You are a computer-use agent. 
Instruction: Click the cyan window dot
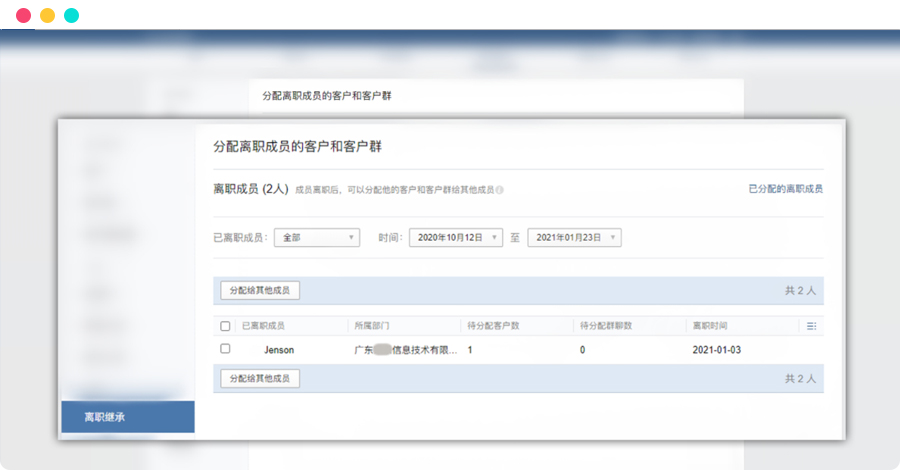[71, 16]
